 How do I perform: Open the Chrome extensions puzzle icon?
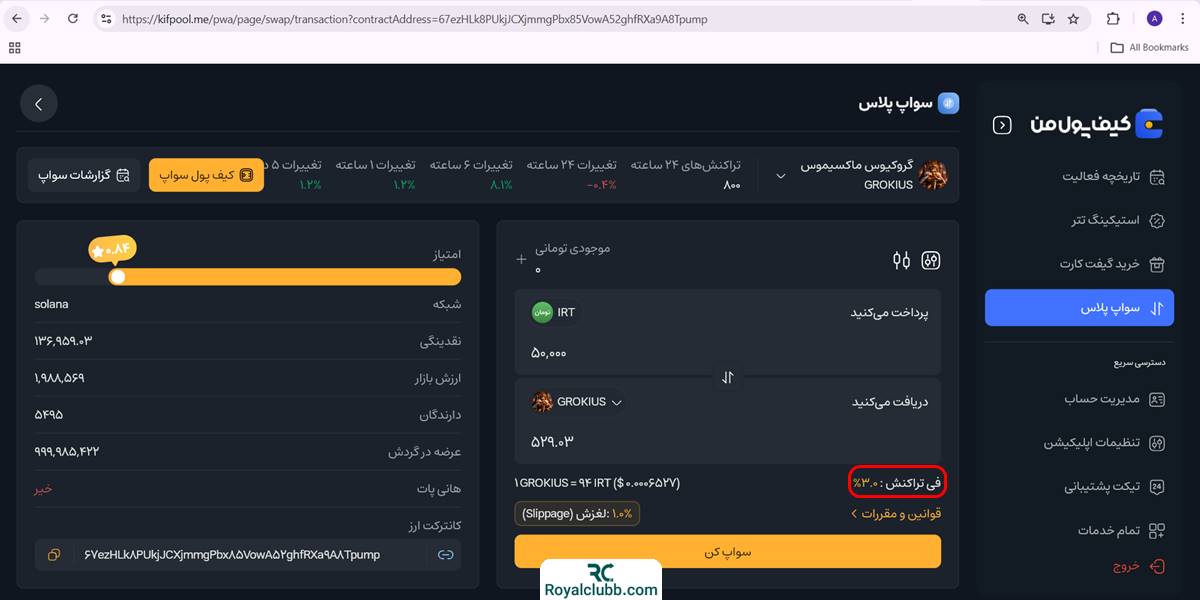pyautogui.click(x=1113, y=18)
